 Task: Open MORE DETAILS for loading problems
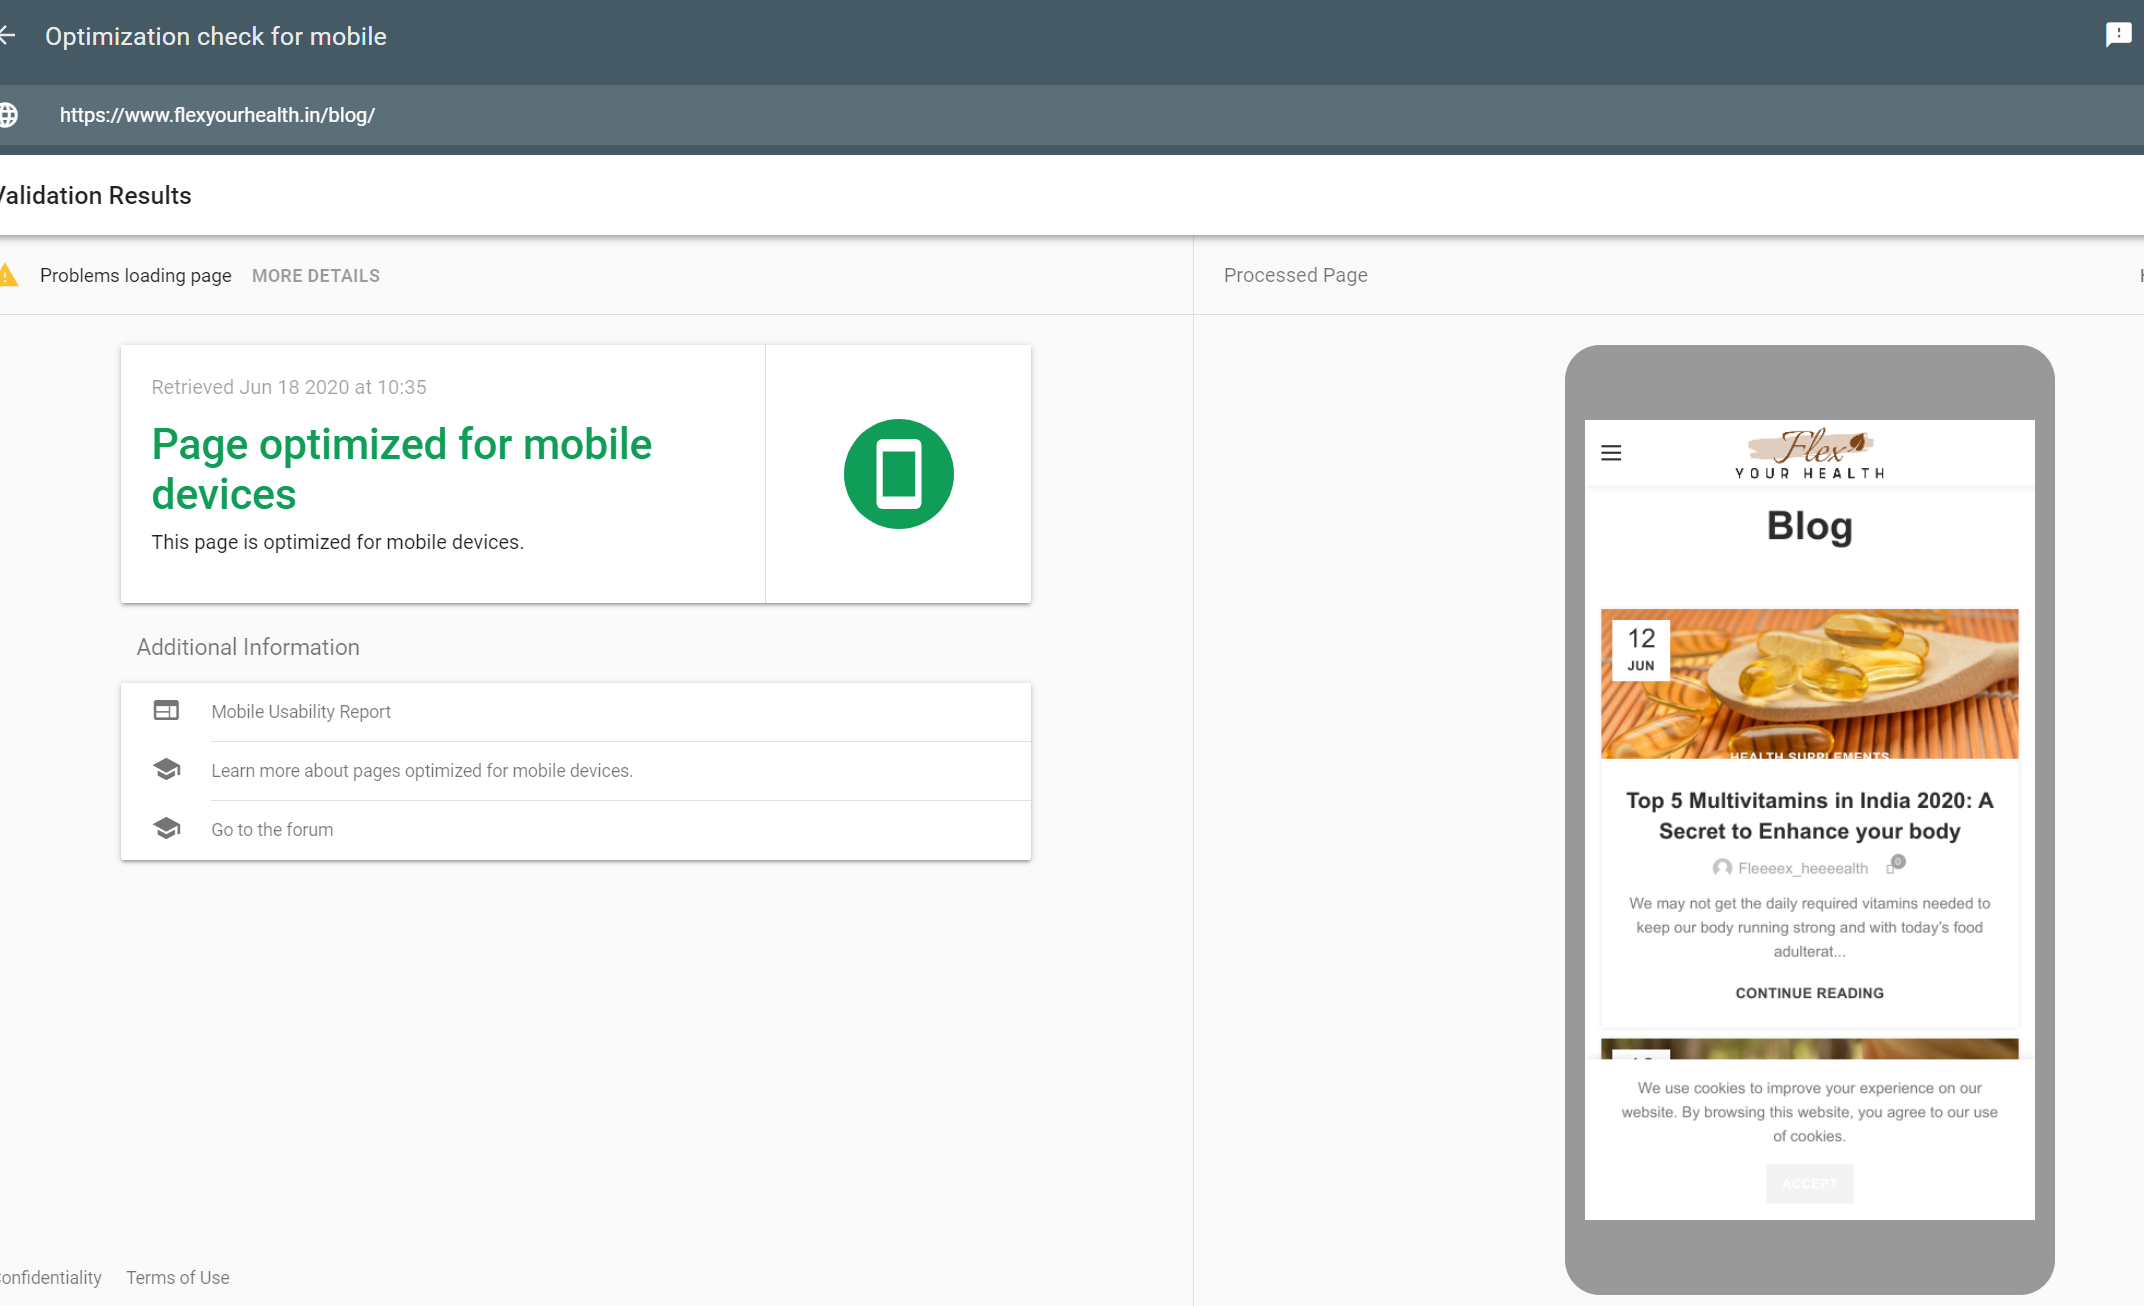[316, 276]
